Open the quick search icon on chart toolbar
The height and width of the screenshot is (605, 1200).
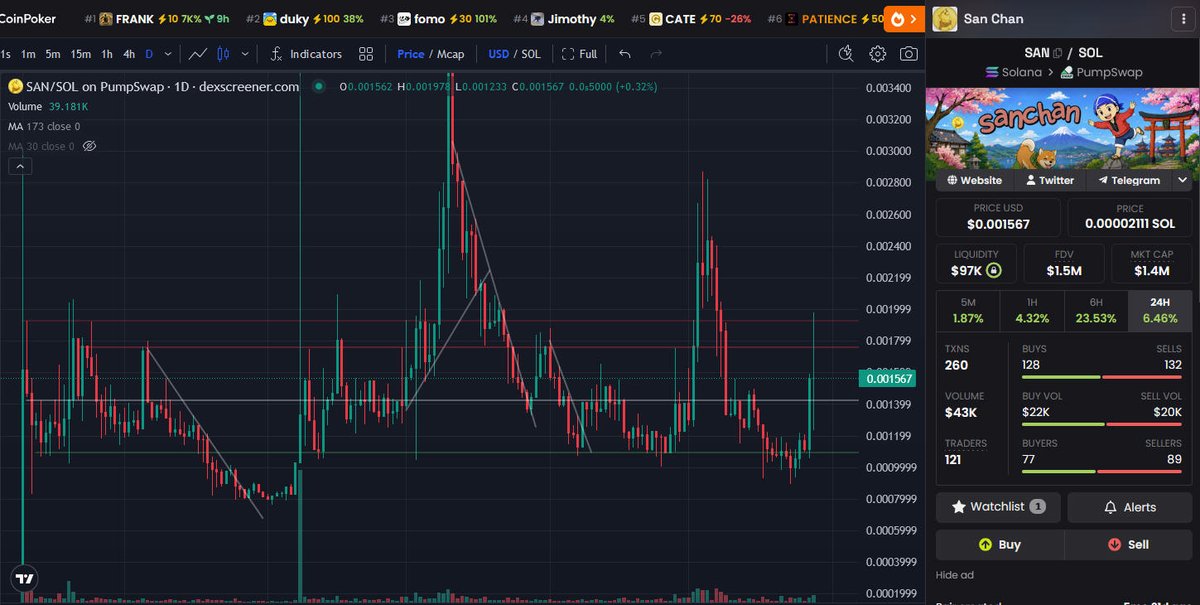(x=846, y=54)
